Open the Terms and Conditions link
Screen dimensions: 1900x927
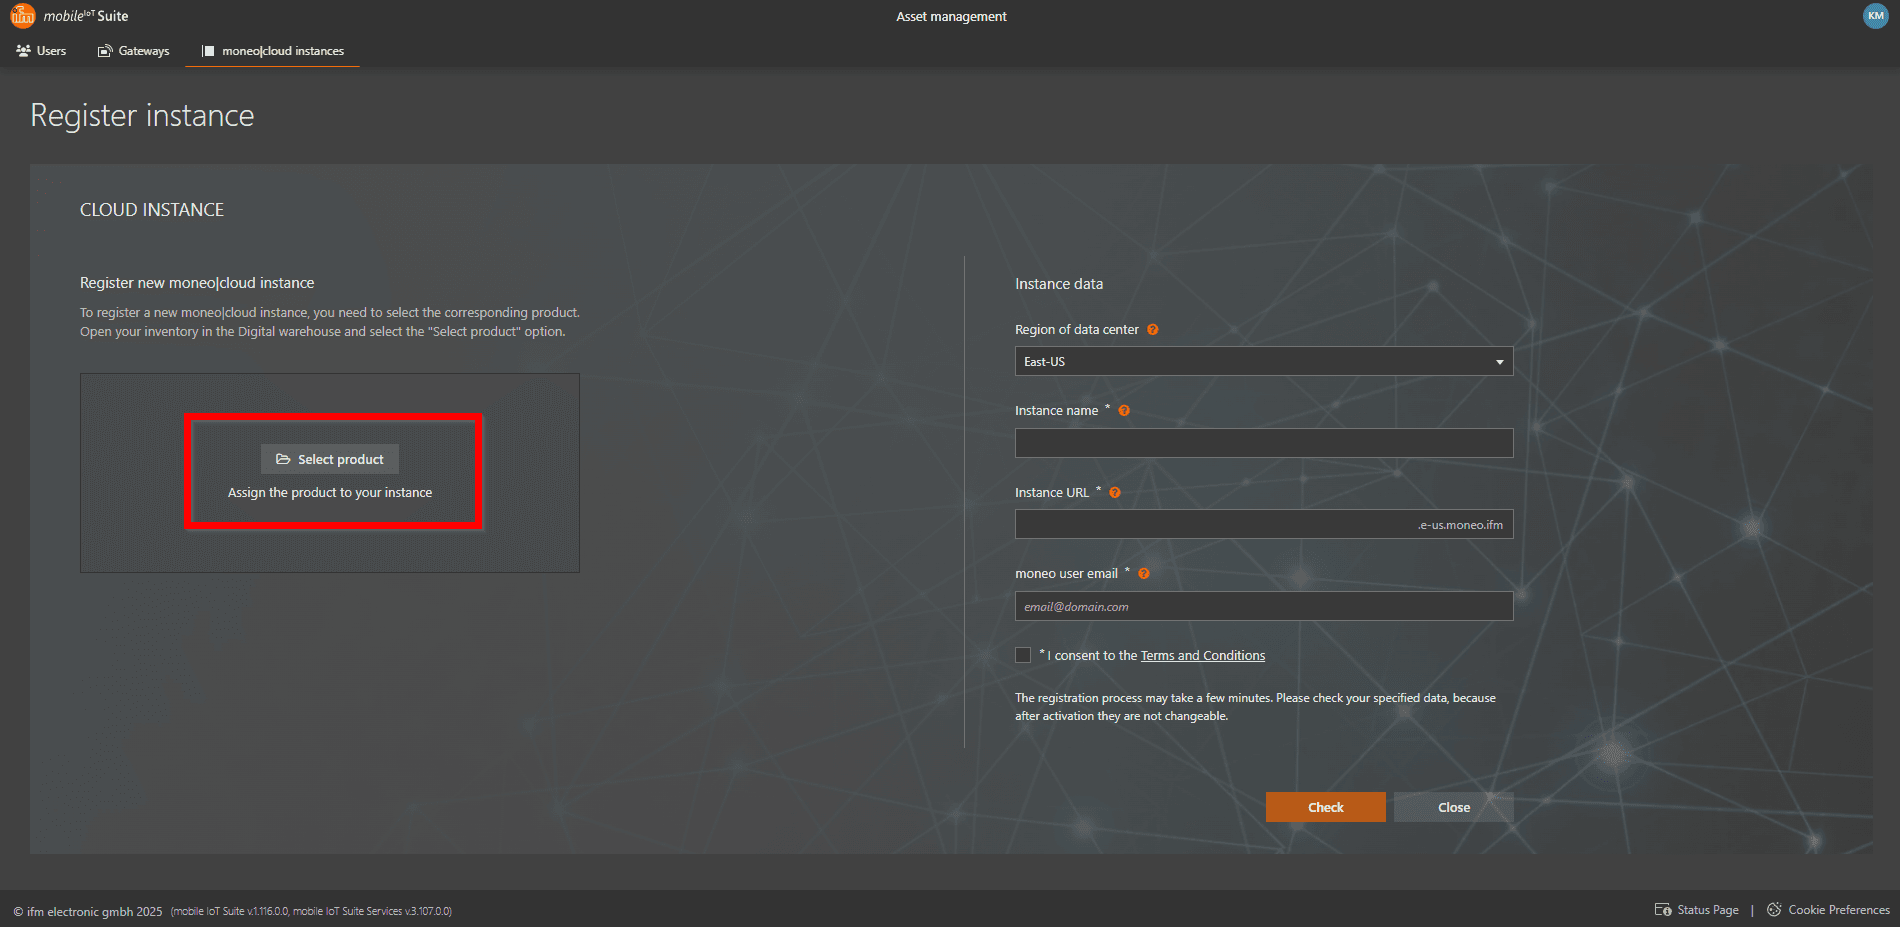click(1203, 656)
